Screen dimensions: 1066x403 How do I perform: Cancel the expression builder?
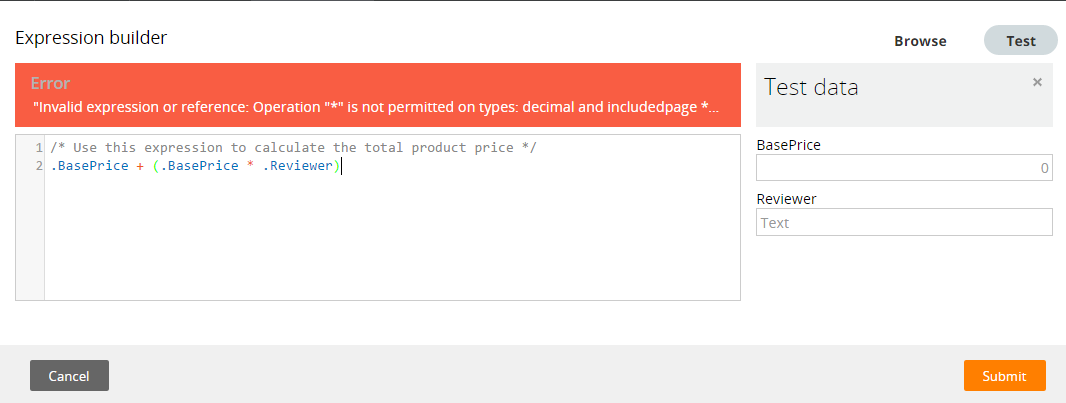pos(69,376)
